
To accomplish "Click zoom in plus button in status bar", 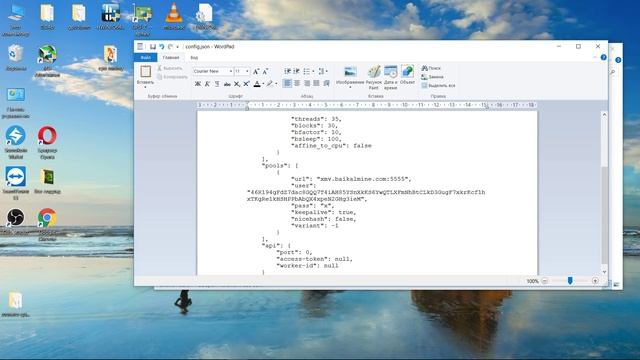I will tap(595, 281).
